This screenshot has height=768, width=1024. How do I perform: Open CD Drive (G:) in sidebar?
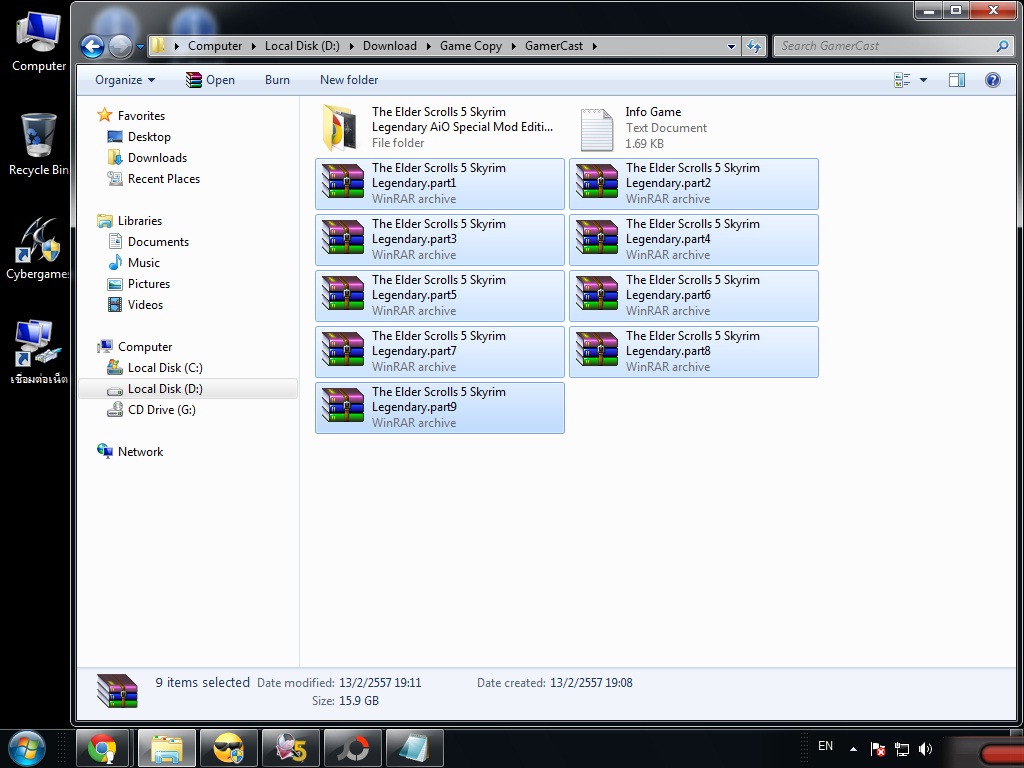click(161, 409)
